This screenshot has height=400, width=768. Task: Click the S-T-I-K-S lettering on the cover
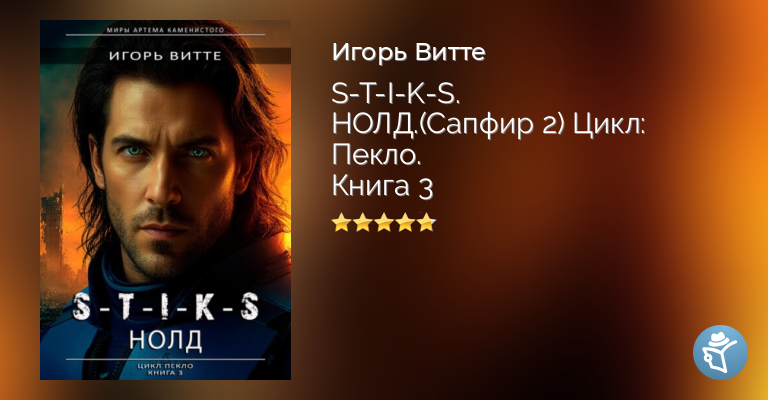[166, 306]
